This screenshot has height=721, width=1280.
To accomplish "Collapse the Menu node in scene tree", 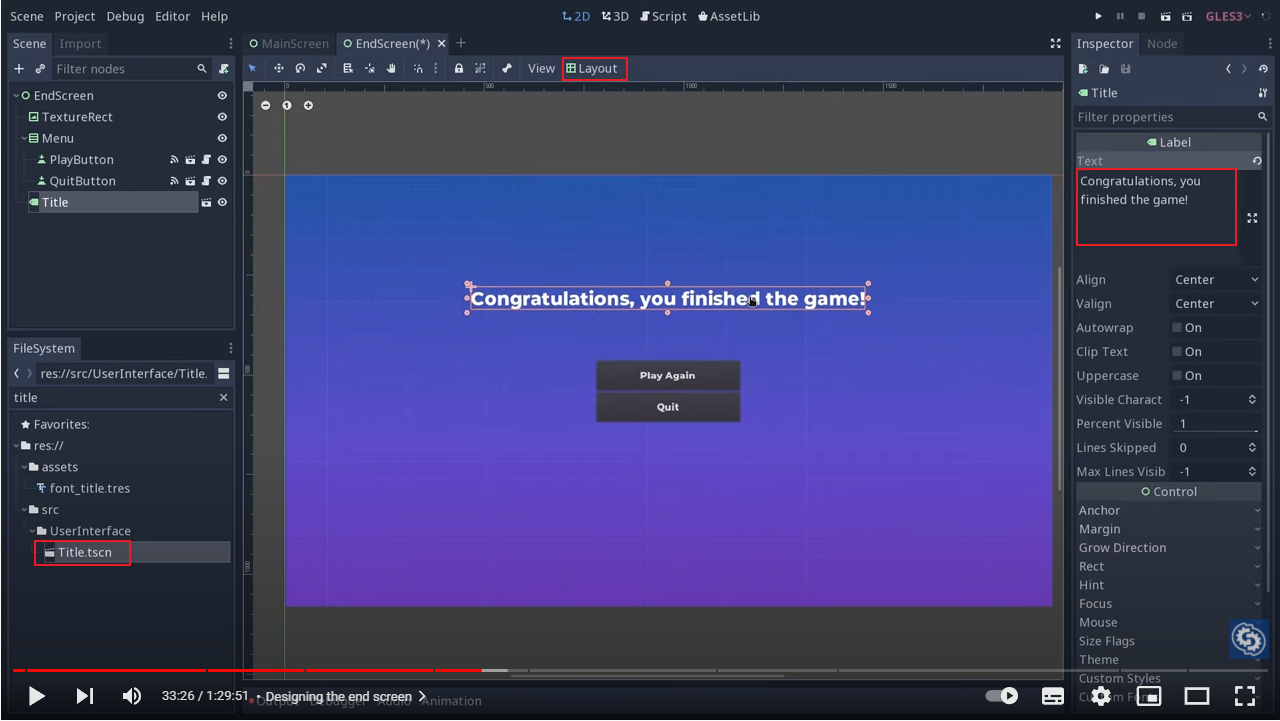I will tap(24, 139).
